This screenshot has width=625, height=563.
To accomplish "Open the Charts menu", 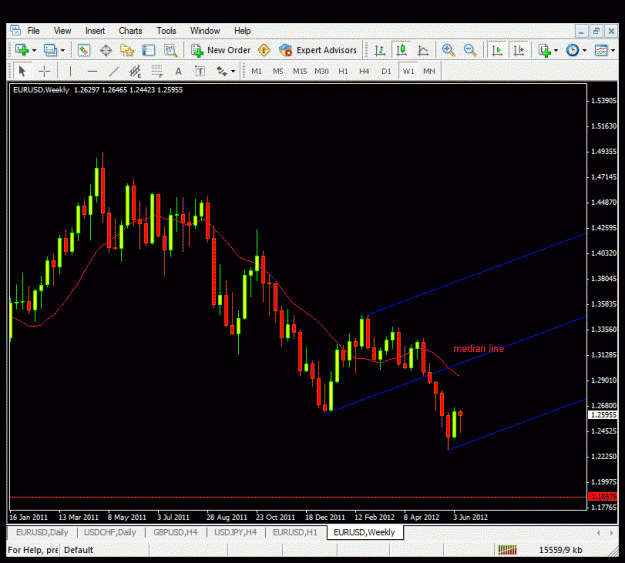I will [130, 31].
